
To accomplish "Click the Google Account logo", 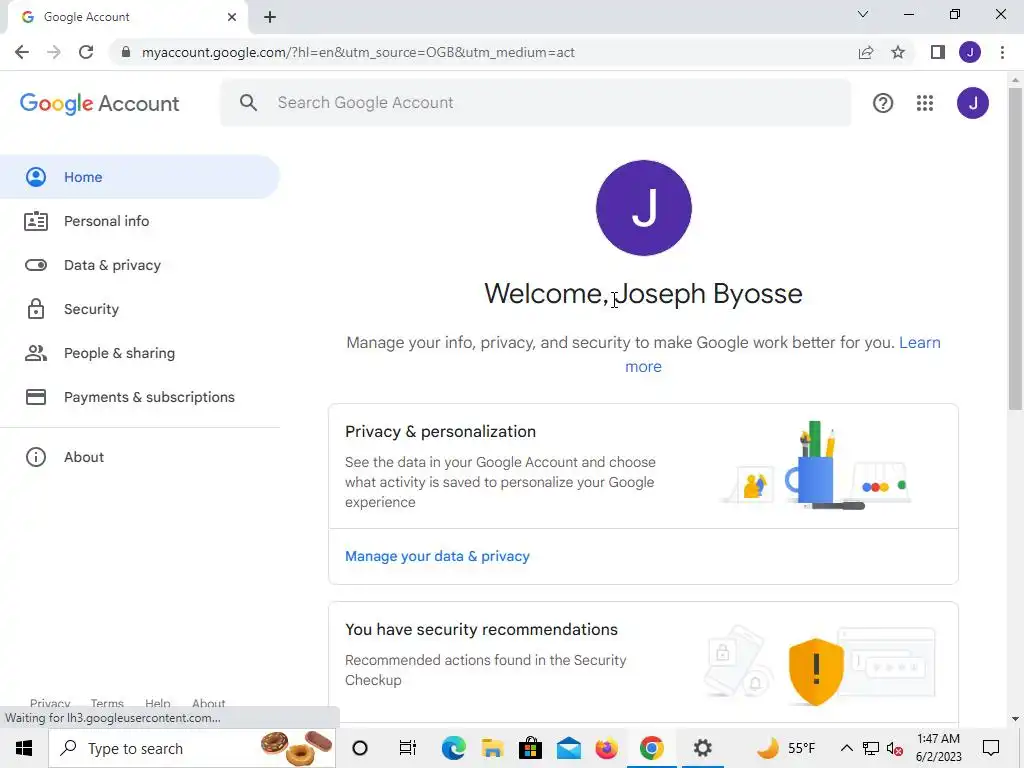I will [x=99, y=103].
